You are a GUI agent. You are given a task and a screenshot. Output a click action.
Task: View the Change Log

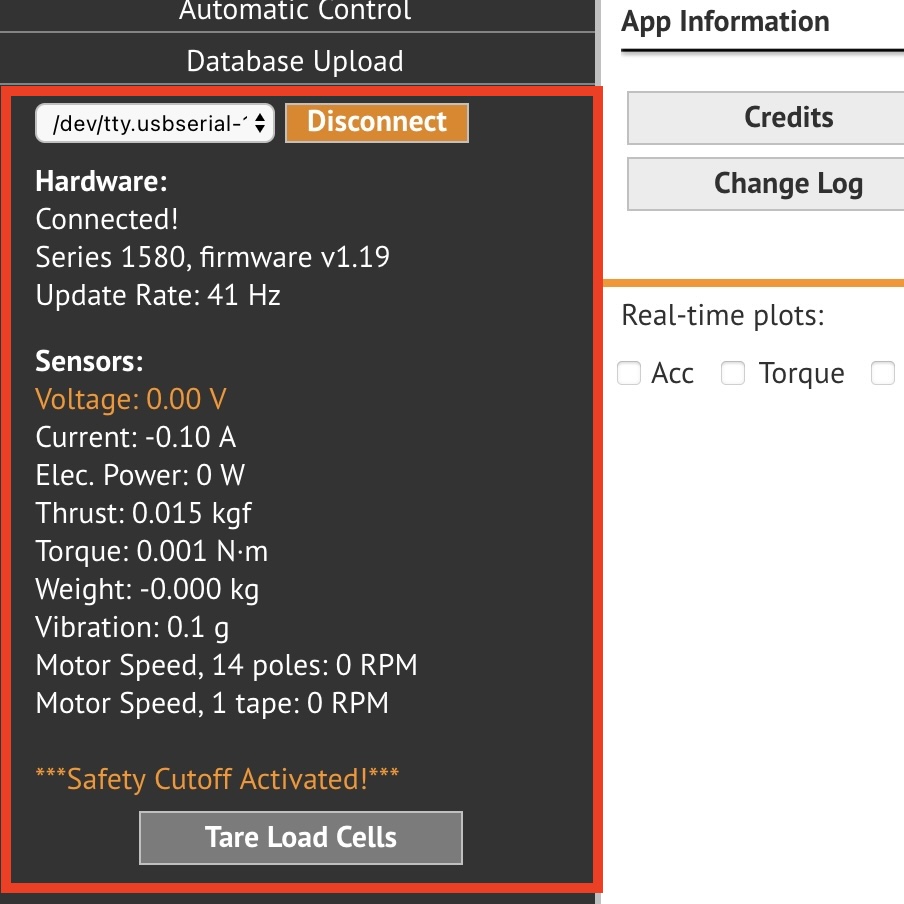pyautogui.click(x=788, y=184)
